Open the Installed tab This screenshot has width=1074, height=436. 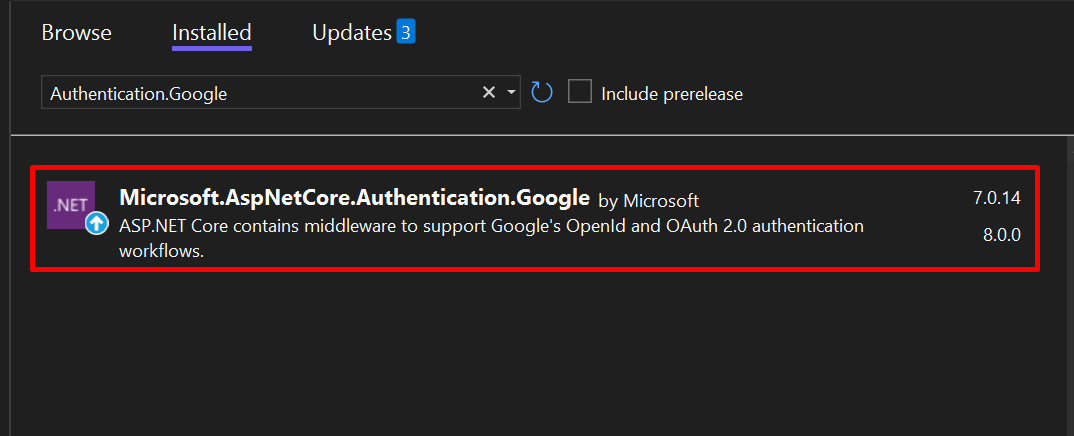pos(212,33)
